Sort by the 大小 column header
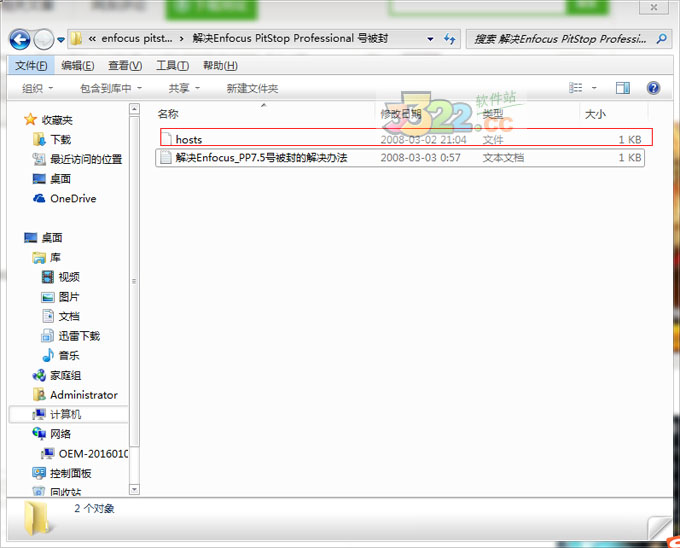Image resolution: width=680 pixels, height=548 pixels. click(x=595, y=114)
